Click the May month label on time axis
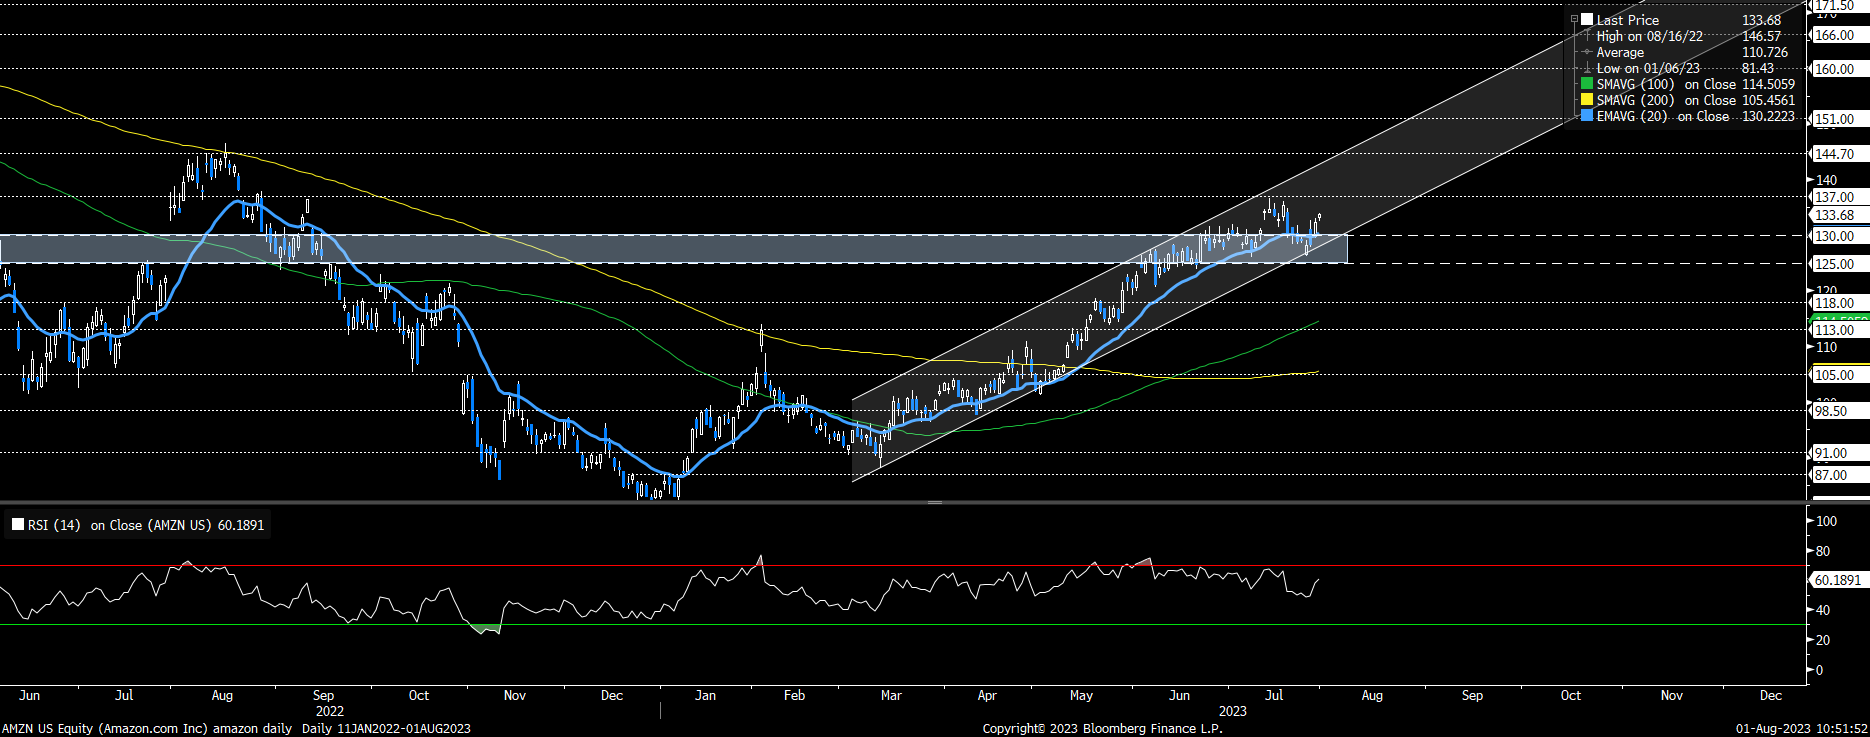The width and height of the screenshot is (1870, 737). coord(1081,695)
